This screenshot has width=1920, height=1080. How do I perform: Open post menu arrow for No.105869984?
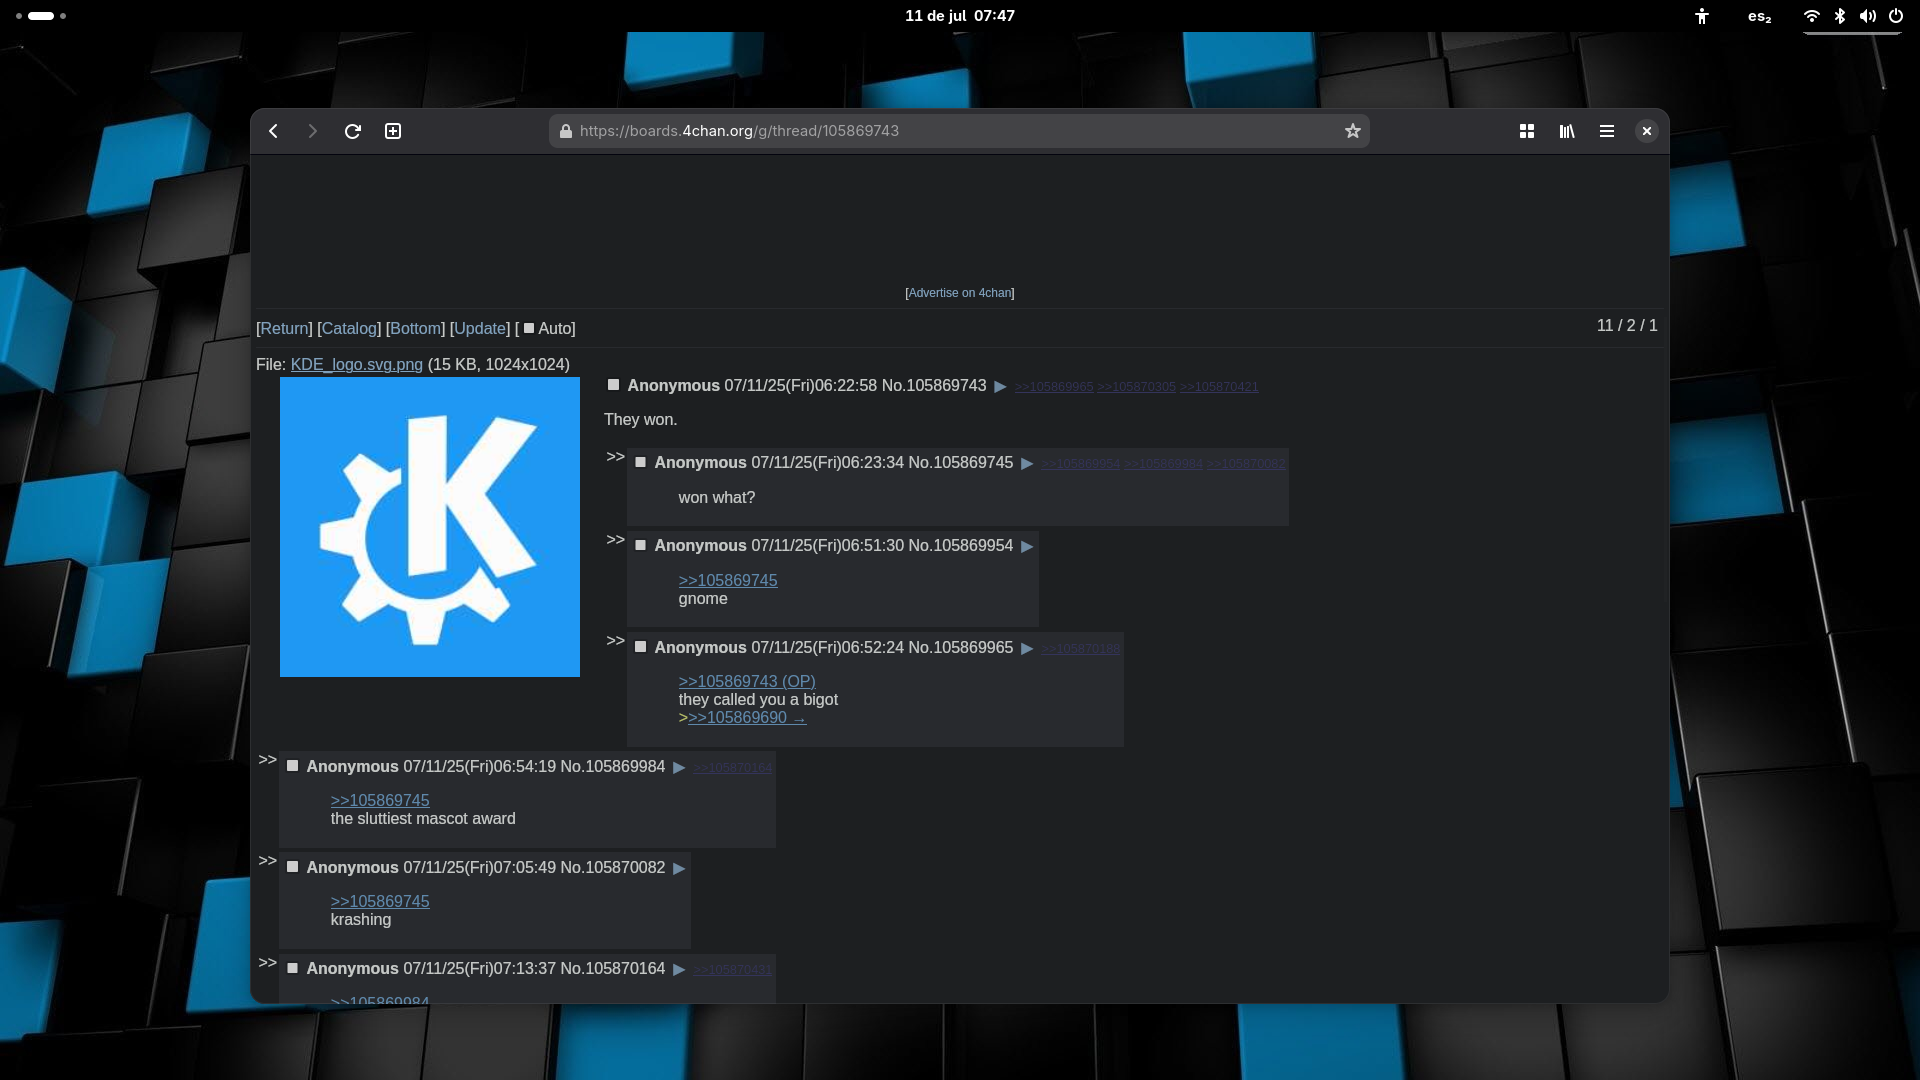pos(679,768)
